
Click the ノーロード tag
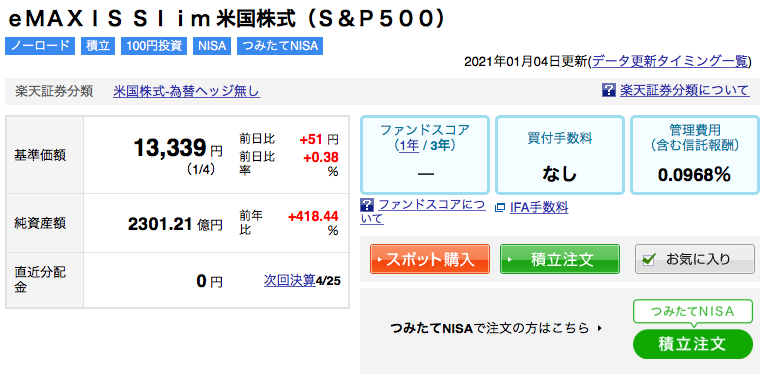(40, 46)
